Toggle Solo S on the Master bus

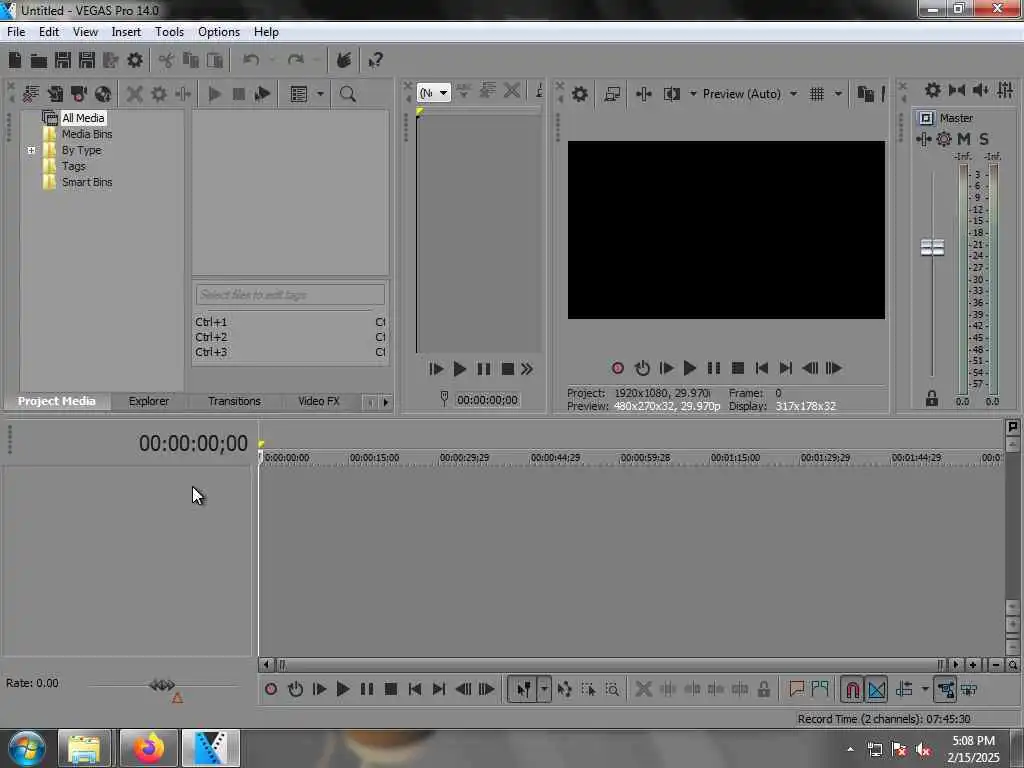point(984,139)
